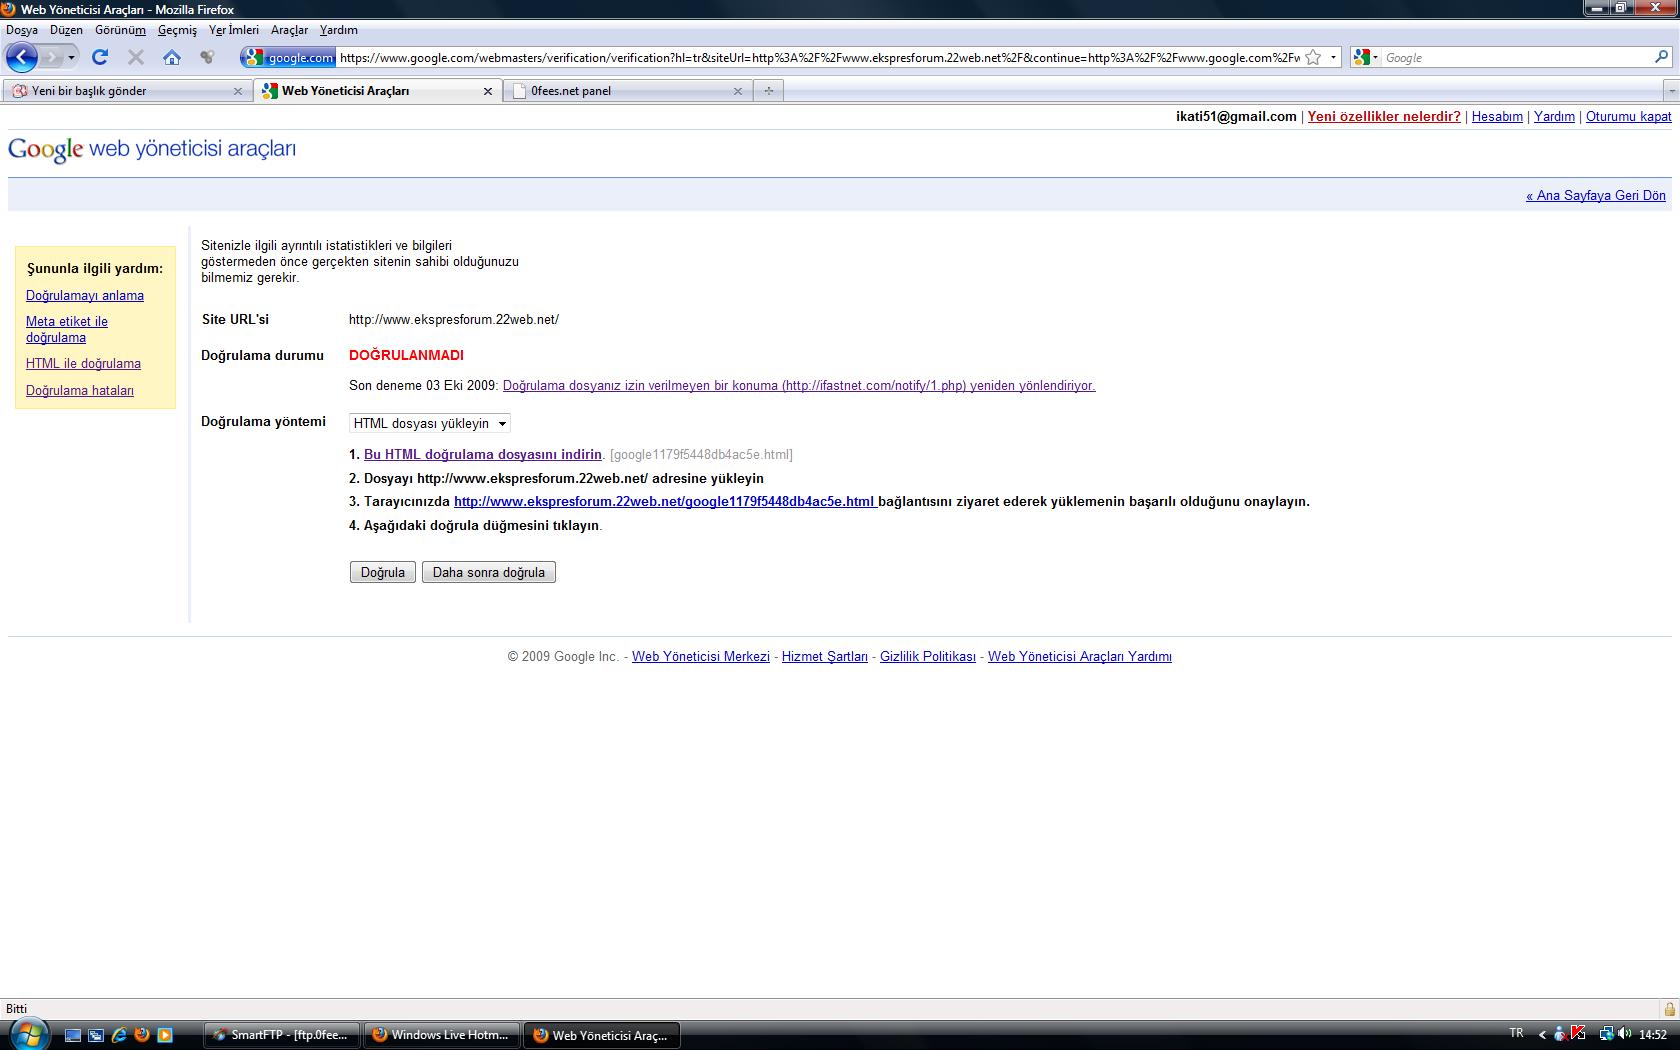
Task: Open the URL bar history dropdown
Action: coord(1333,57)
